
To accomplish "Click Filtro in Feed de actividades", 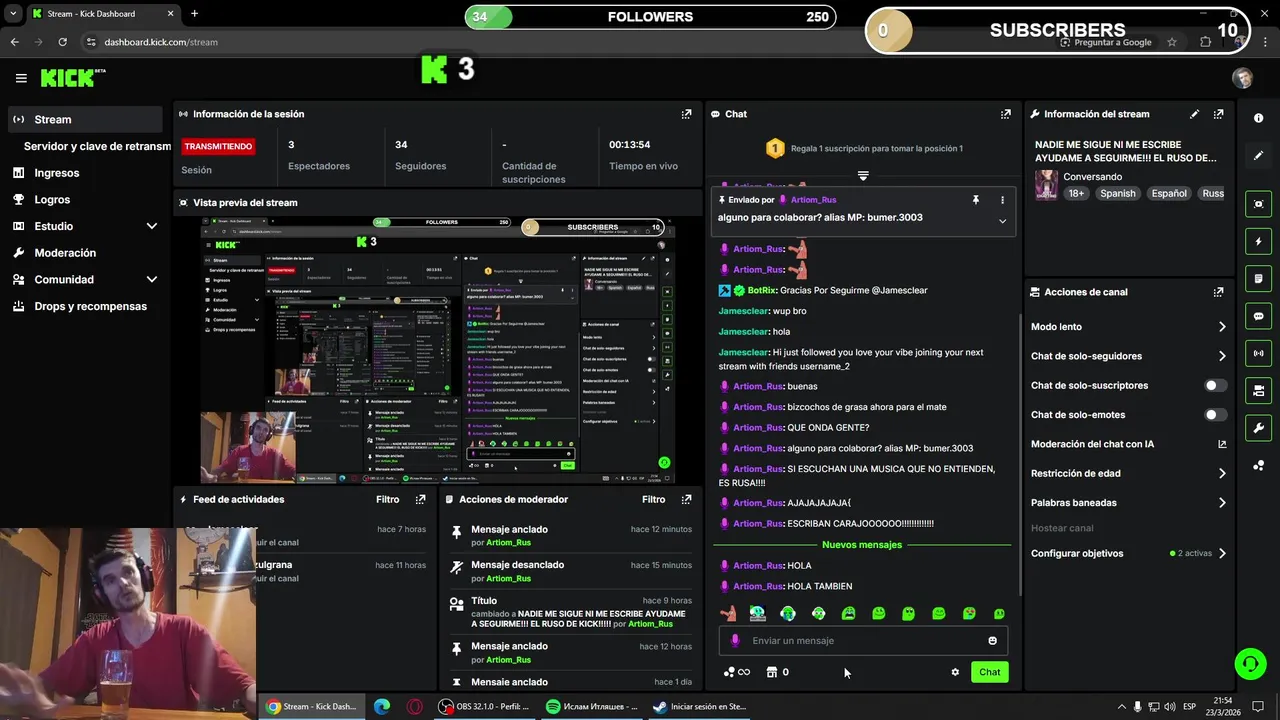I will point(387,499).
